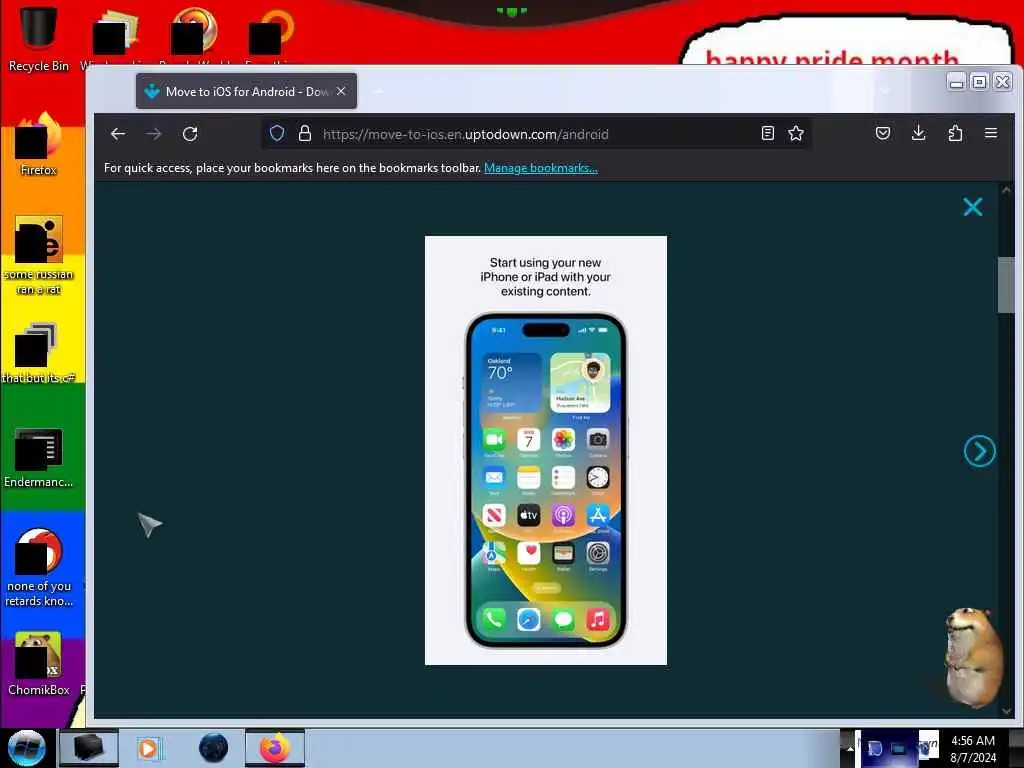Select the ChomikBox desktop icon

click(x=39, y=664)
